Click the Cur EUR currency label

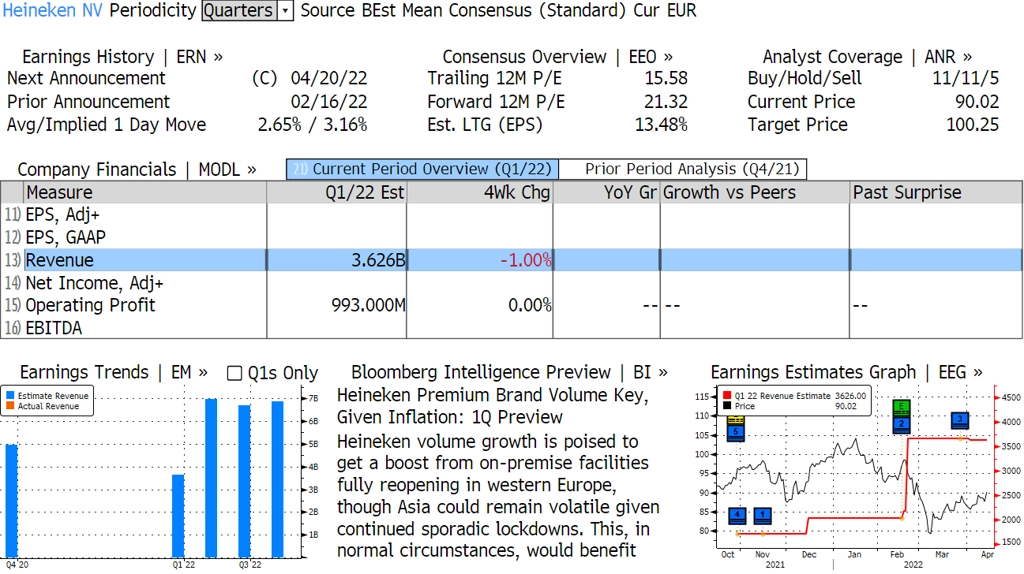click(665, 10)
